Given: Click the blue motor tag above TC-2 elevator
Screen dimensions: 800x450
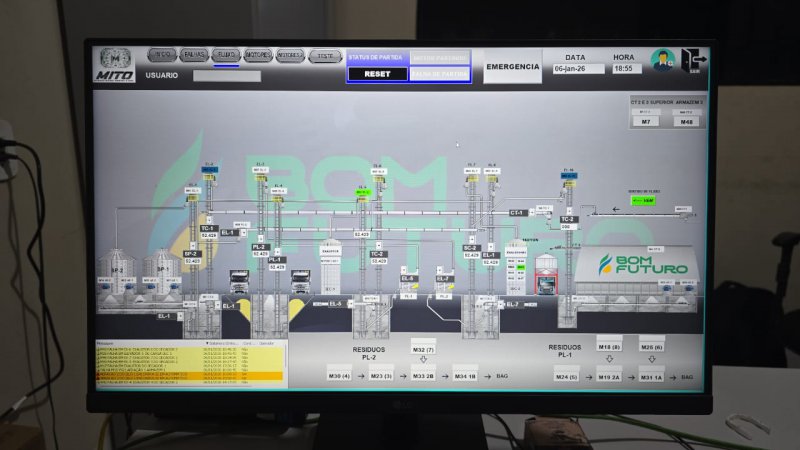Looking at the screenshot, I should pos(569,176).
